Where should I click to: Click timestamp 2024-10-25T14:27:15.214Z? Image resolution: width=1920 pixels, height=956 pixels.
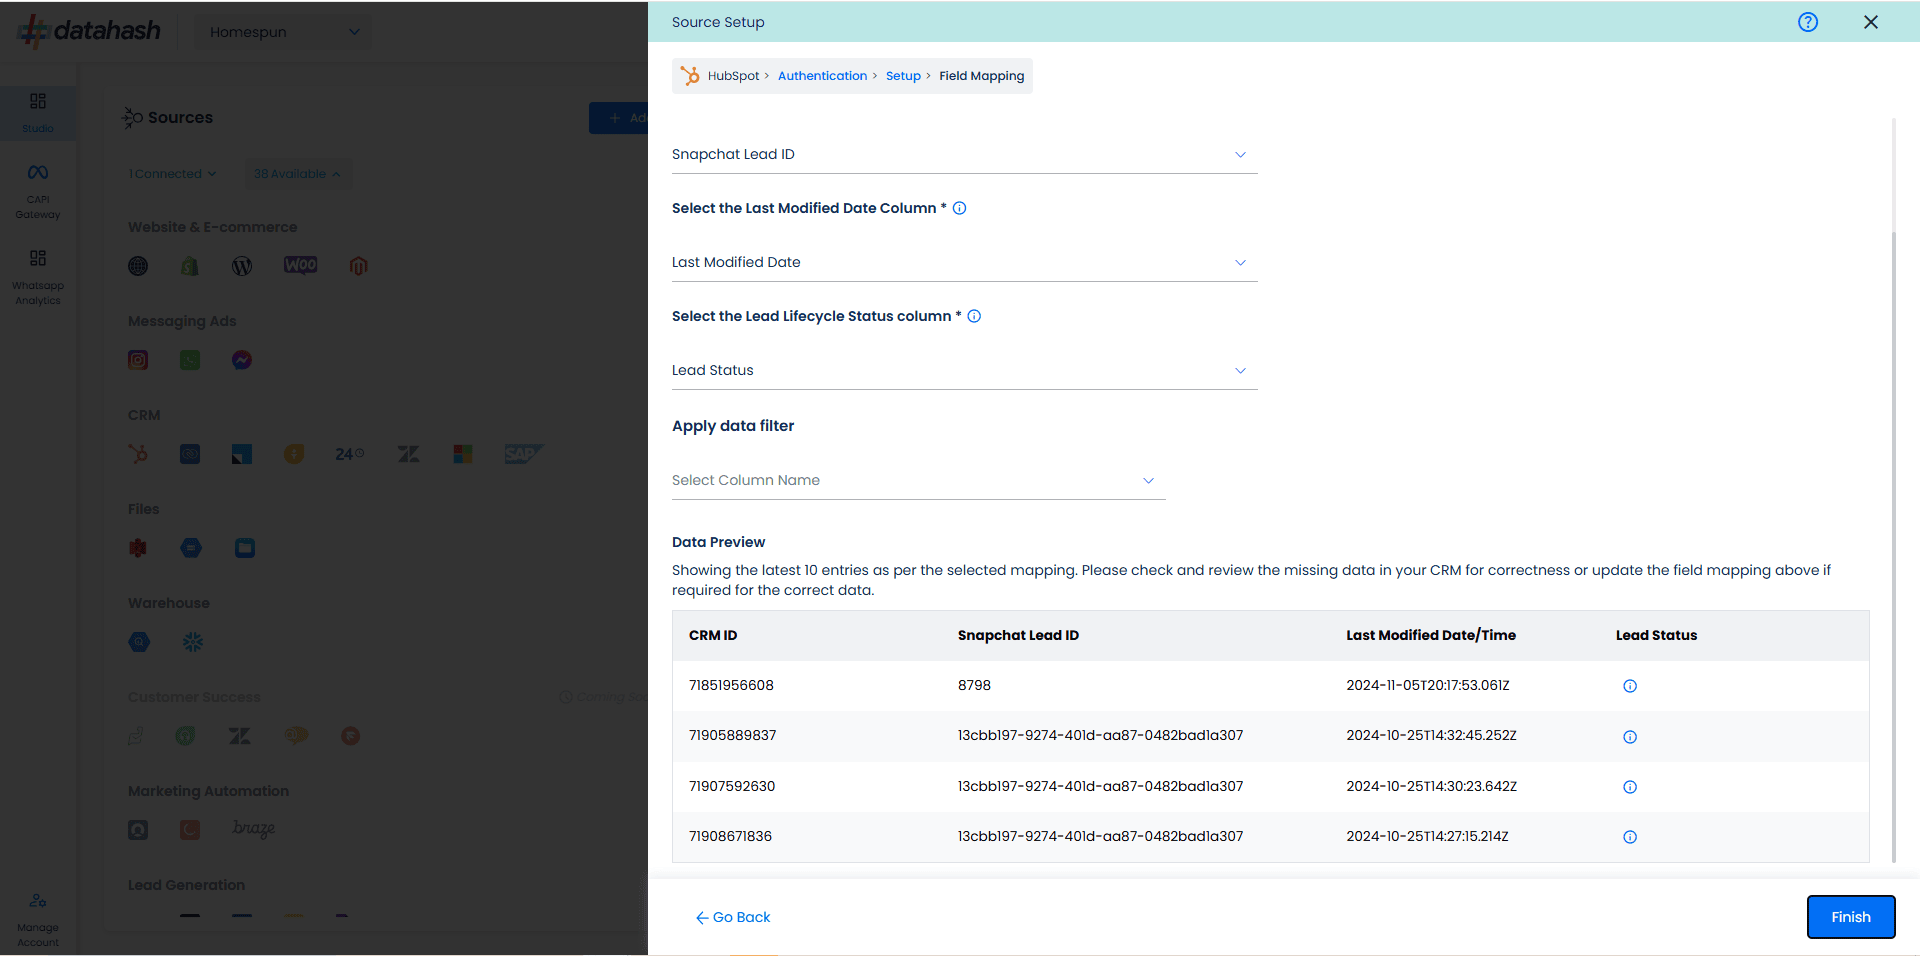point(1427,836)
